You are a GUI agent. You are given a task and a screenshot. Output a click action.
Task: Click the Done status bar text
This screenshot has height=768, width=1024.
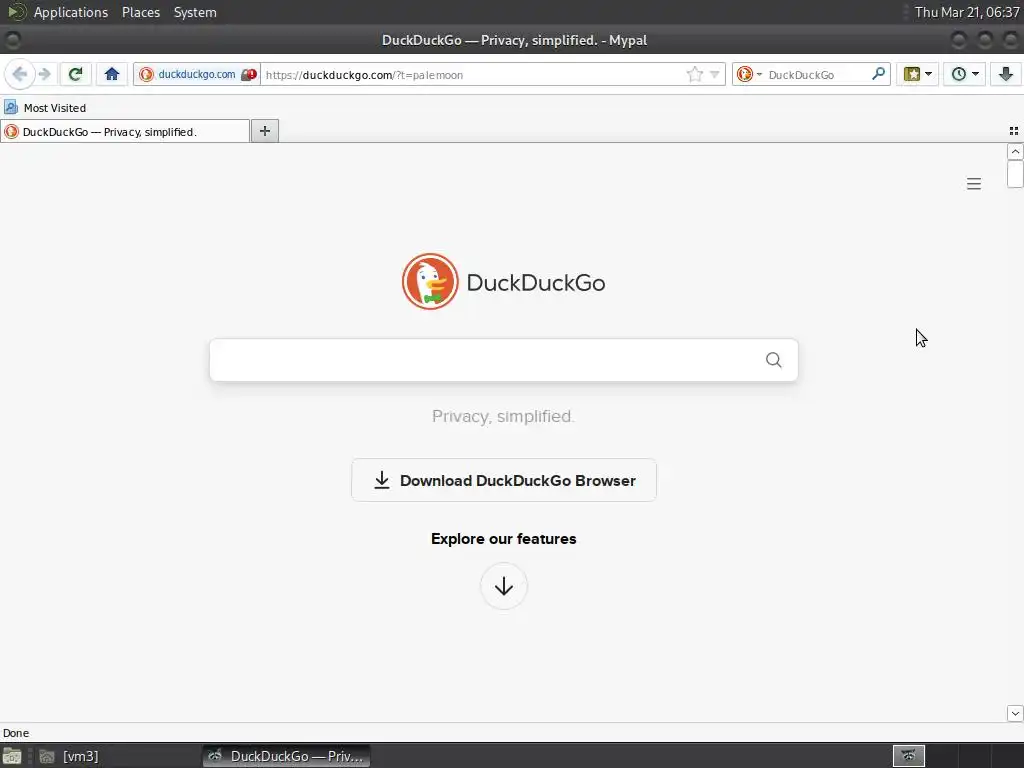(16, 733)
